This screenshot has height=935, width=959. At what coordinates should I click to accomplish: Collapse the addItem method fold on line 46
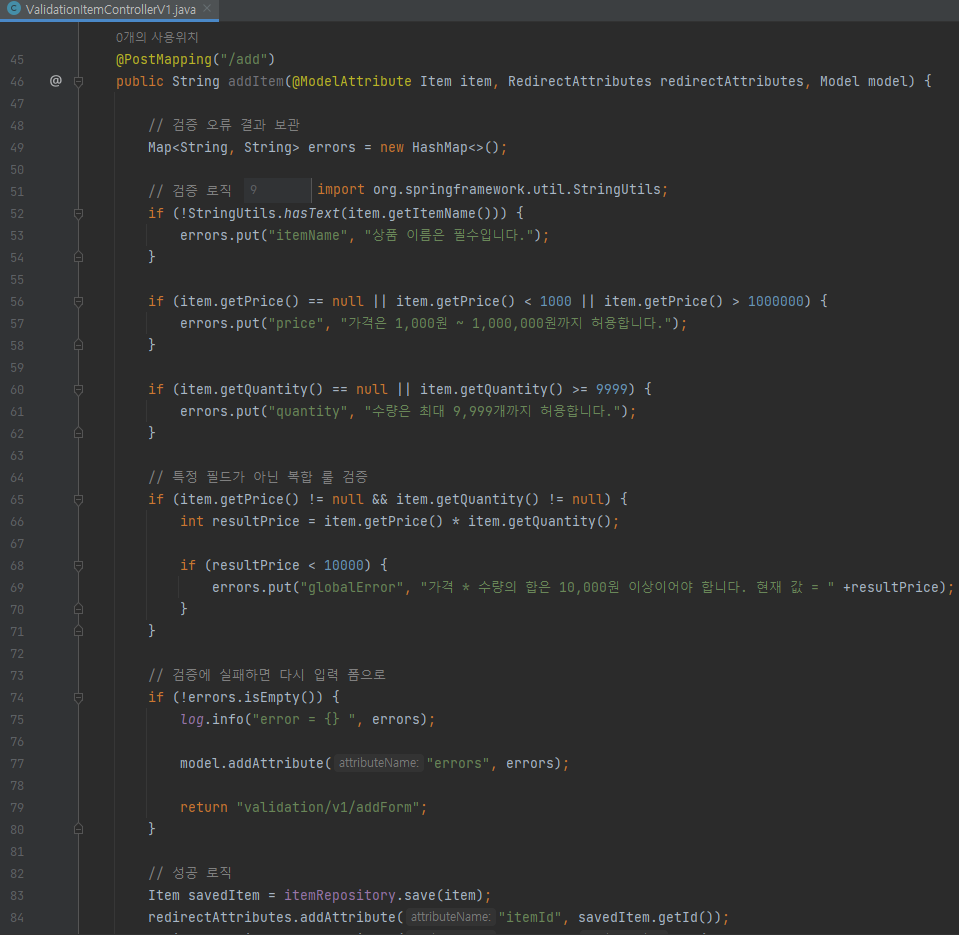tap(78, 81)
